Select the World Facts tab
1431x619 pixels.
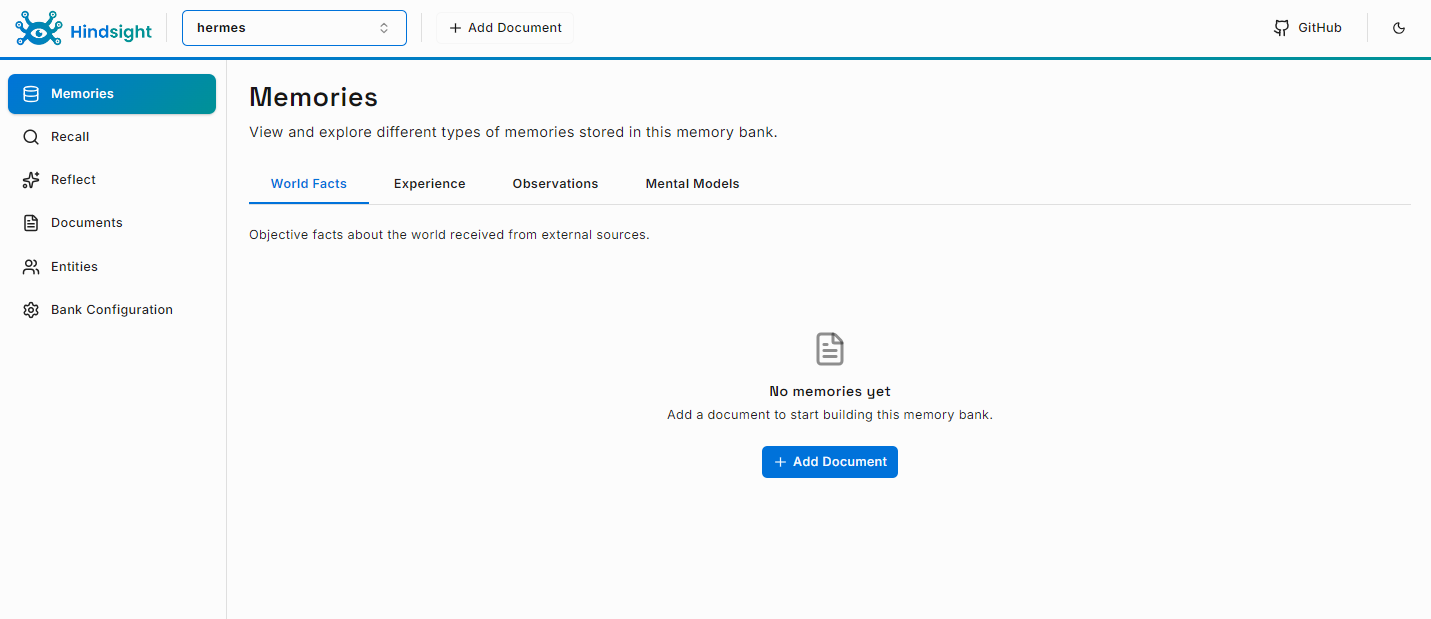308,184
